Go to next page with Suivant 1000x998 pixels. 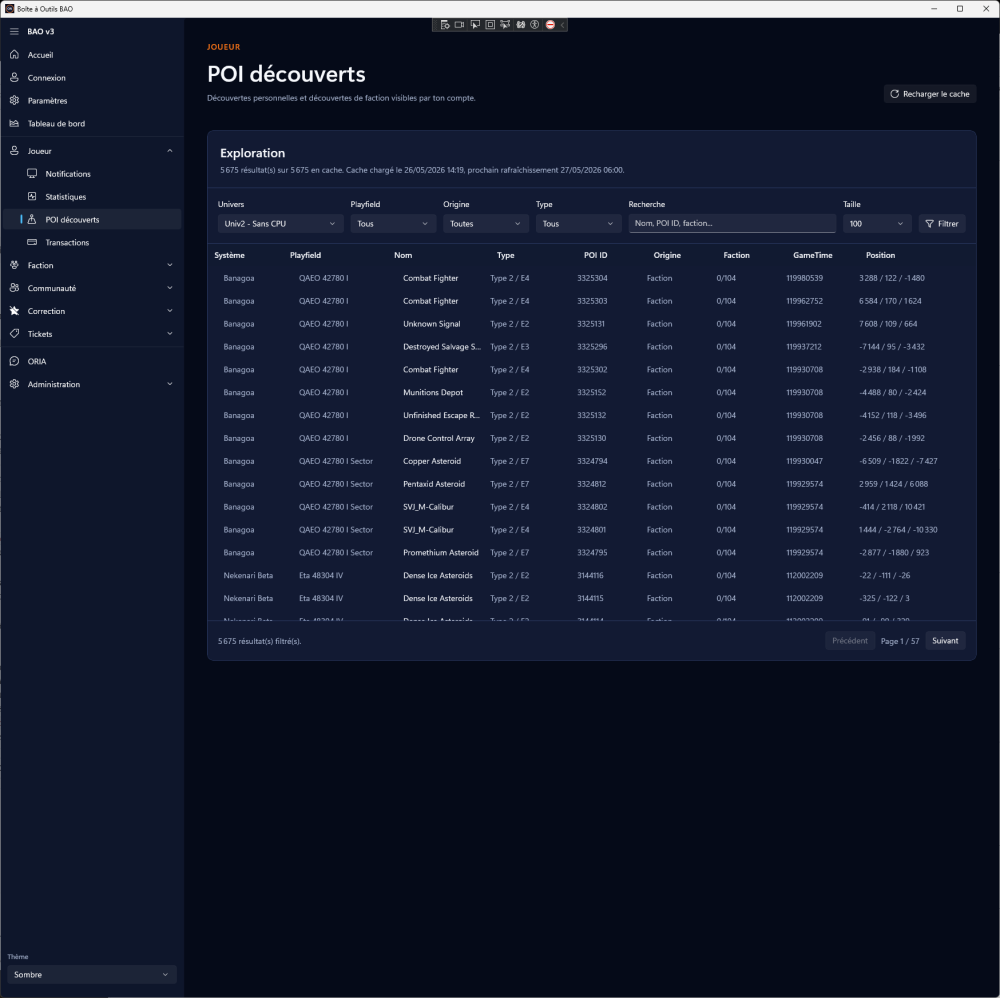pyautogui.click(x=945, y=641)
